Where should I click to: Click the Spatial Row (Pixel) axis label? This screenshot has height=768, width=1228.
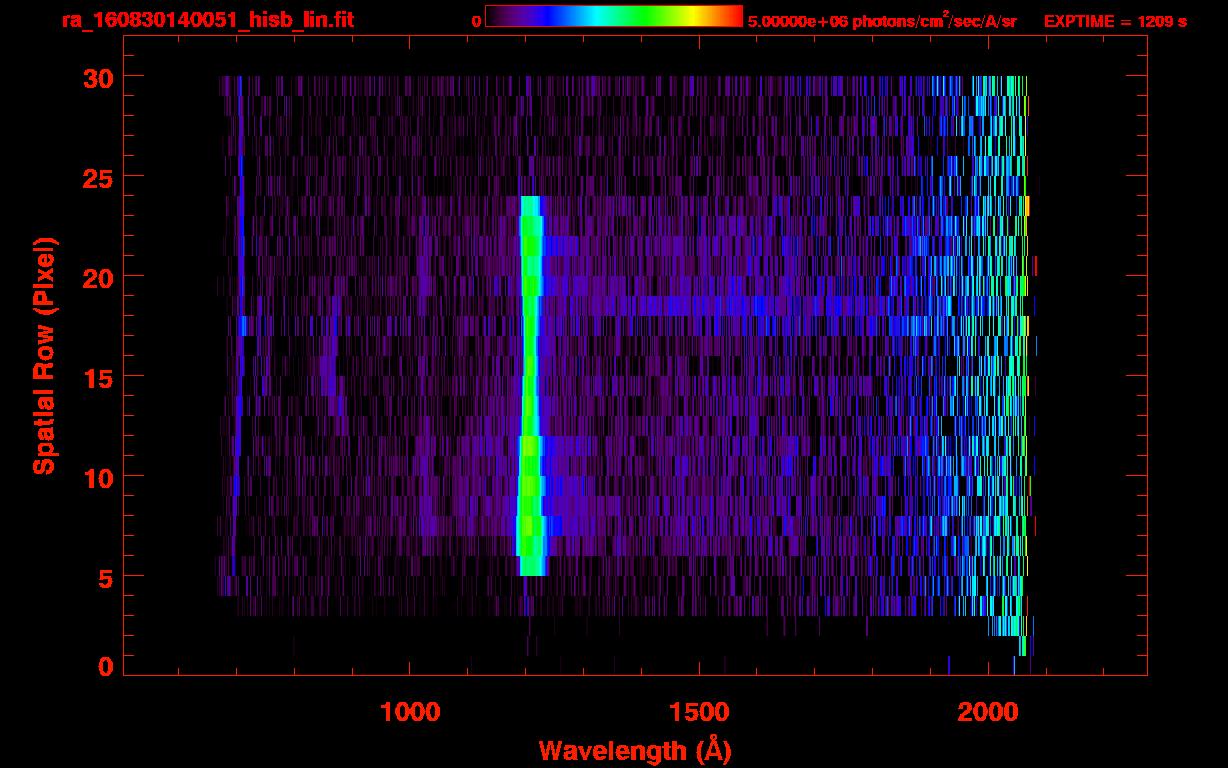[44, 357]
